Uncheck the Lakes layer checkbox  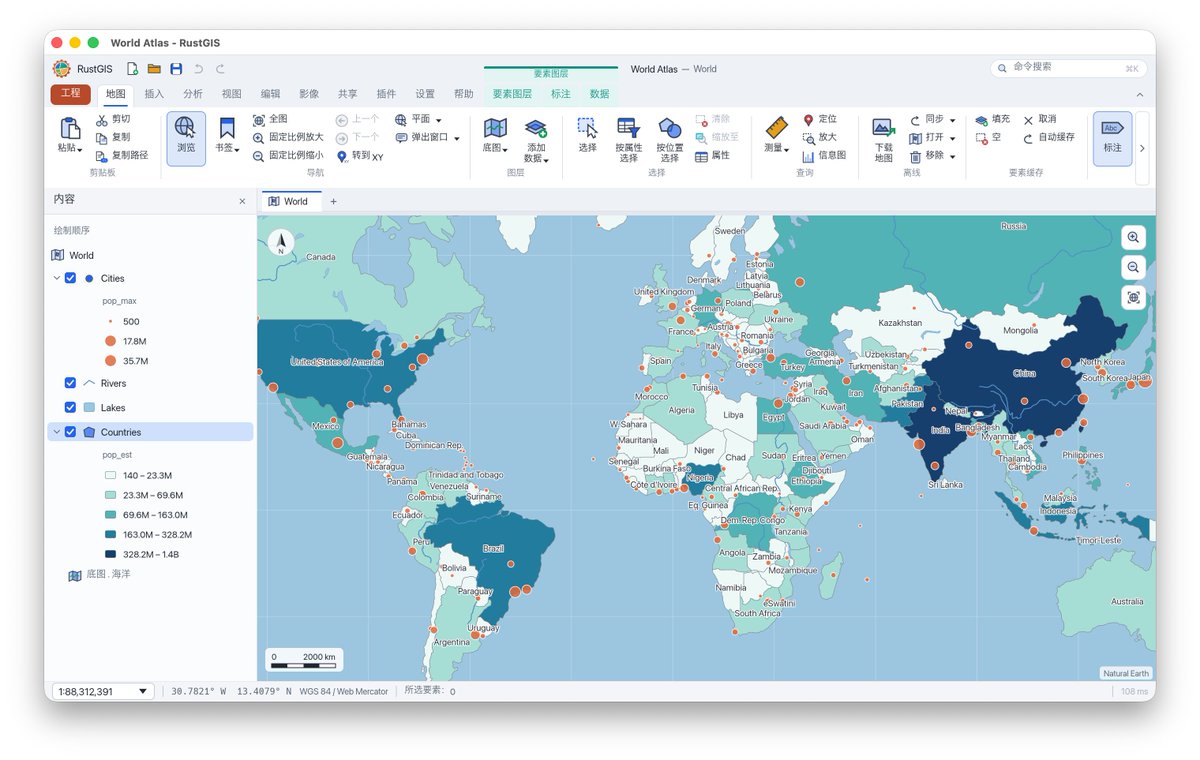pyautogui.click(x=70, y=407)
